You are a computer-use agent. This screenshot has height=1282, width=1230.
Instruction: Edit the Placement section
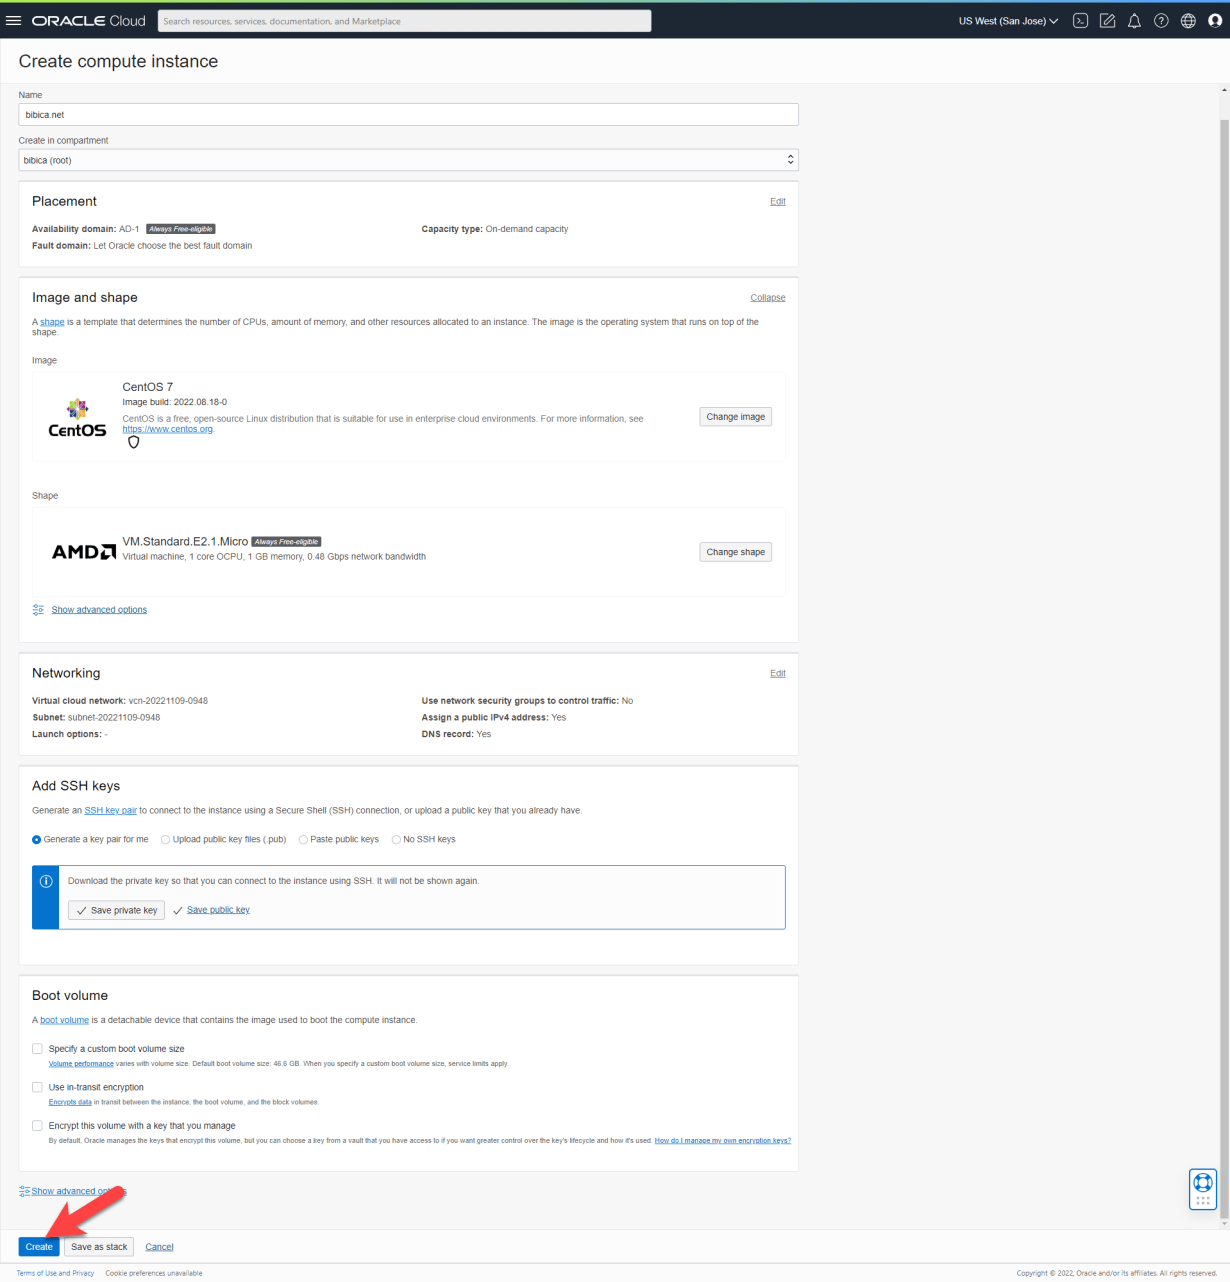tap(778, 202)
